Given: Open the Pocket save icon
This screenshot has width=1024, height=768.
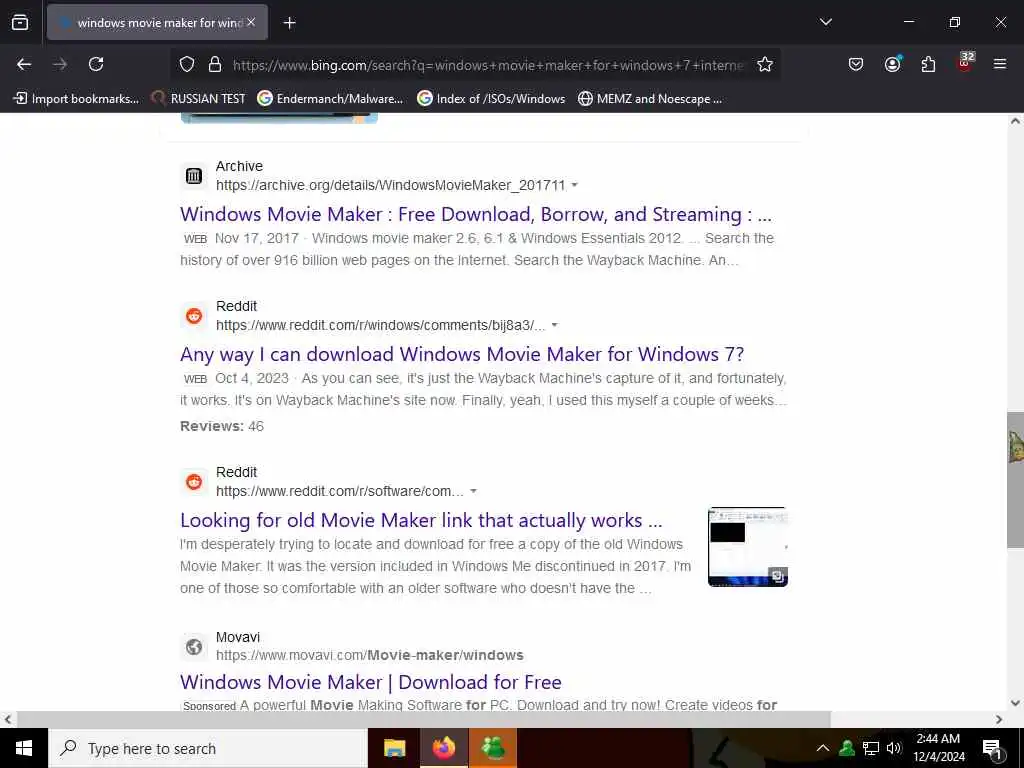Looking at the screenshot, I should point(856,64).
